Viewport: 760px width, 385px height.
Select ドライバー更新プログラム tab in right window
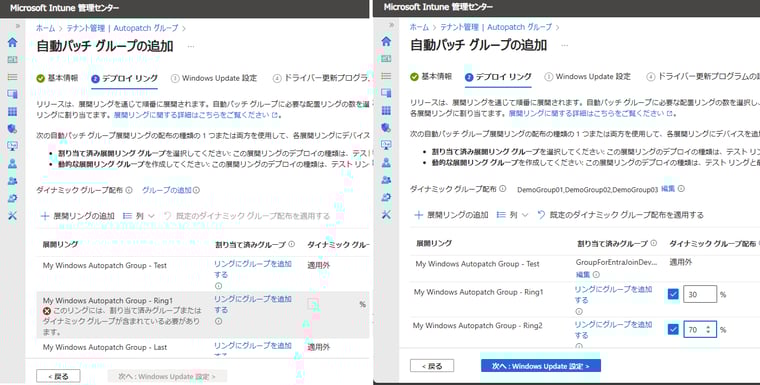[703, 77]
